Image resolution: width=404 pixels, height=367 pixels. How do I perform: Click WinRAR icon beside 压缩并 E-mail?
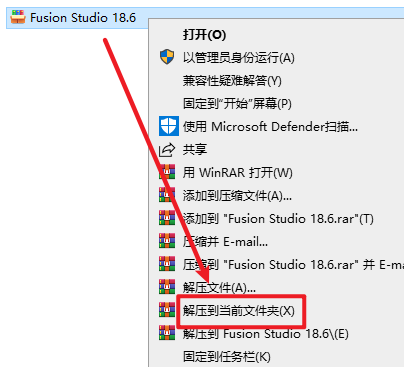[x=167, y=241]
